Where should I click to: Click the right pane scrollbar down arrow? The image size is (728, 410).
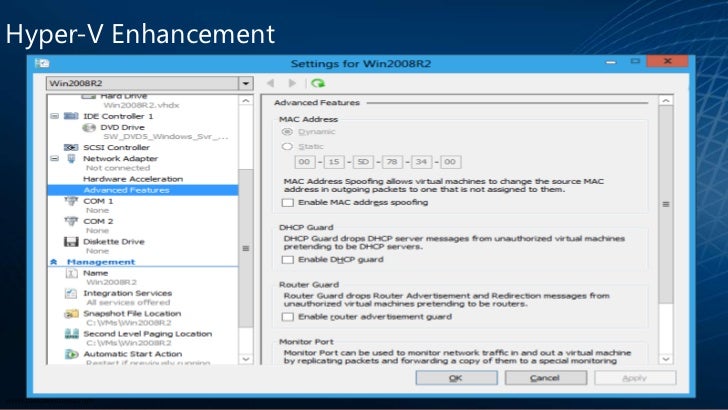(x=666, y=359)
